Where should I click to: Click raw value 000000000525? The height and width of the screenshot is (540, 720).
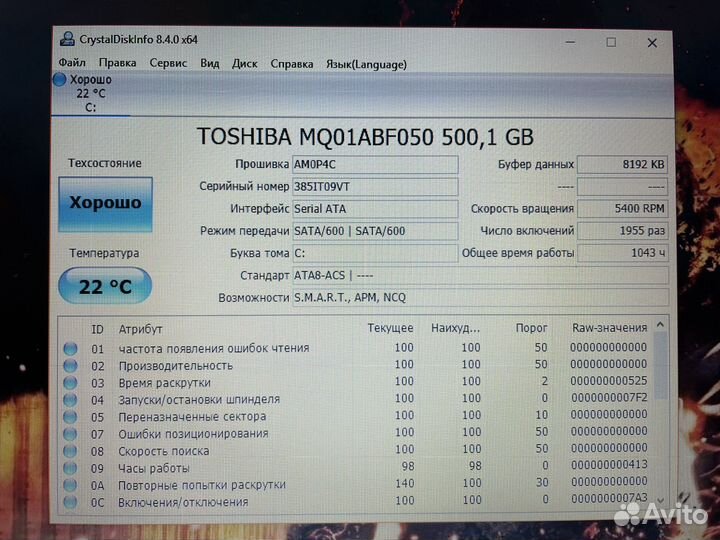[x=609, y=381]
